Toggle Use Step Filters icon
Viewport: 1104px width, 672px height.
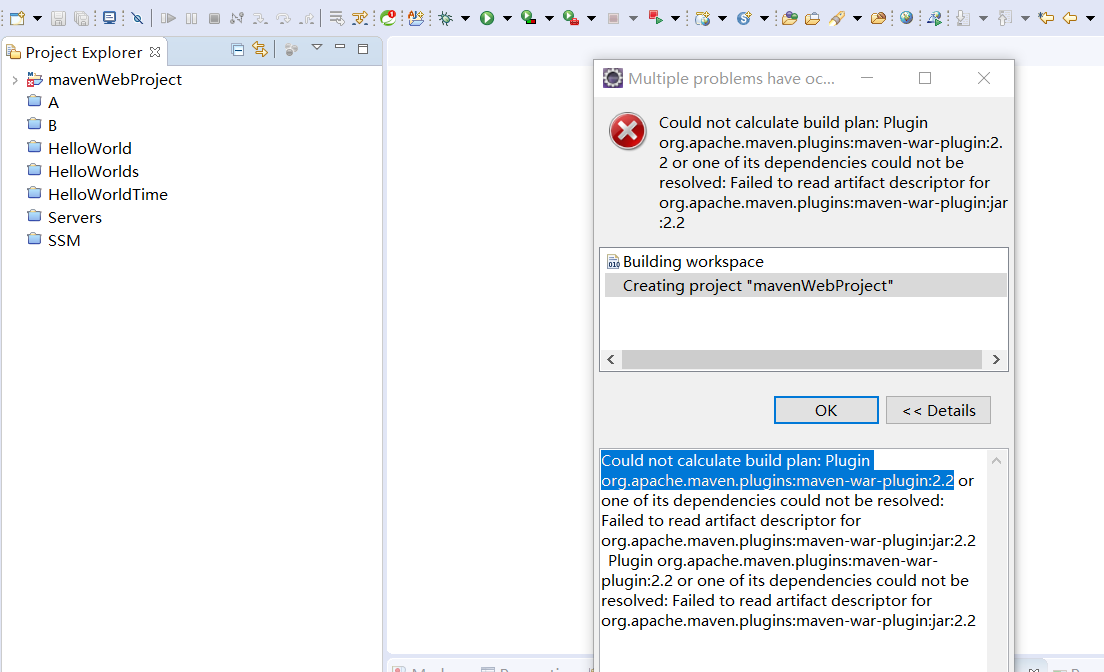click(360, 18)
